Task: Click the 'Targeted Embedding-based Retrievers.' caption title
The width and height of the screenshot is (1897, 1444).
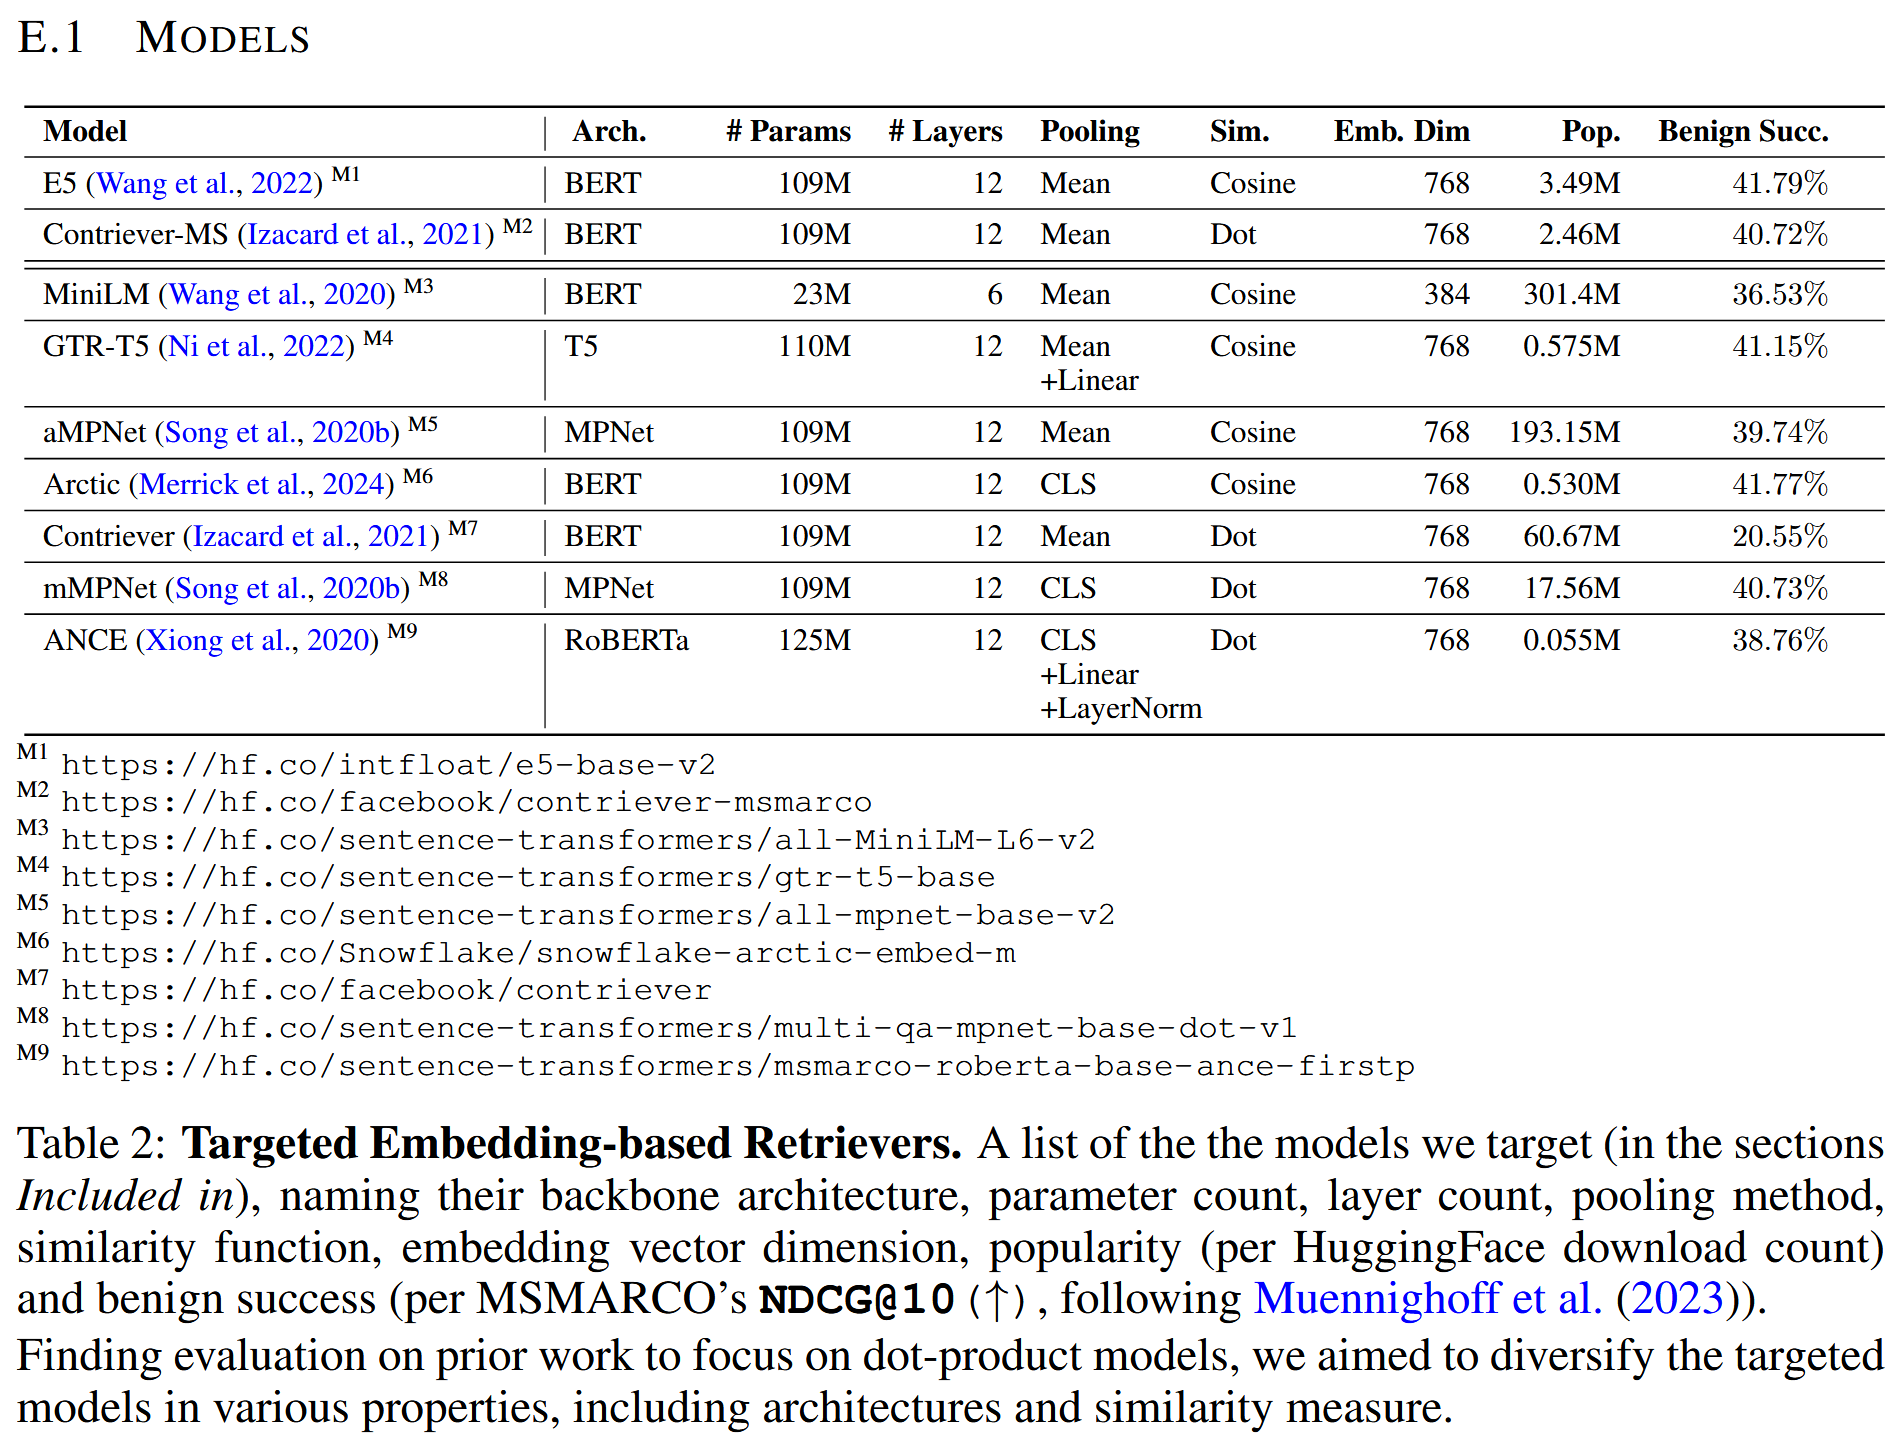Action: [x=572, y=1144]
